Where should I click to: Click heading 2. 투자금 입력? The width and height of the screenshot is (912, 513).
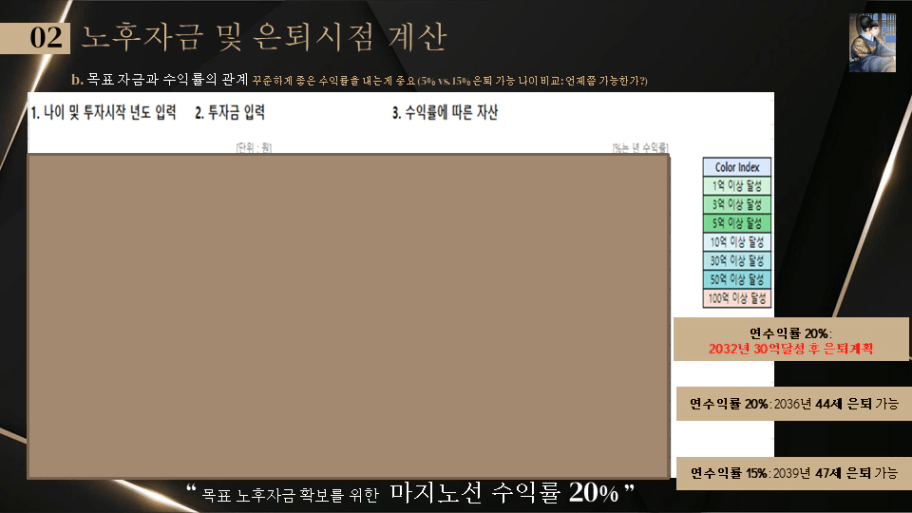click(x=230, y=112)
